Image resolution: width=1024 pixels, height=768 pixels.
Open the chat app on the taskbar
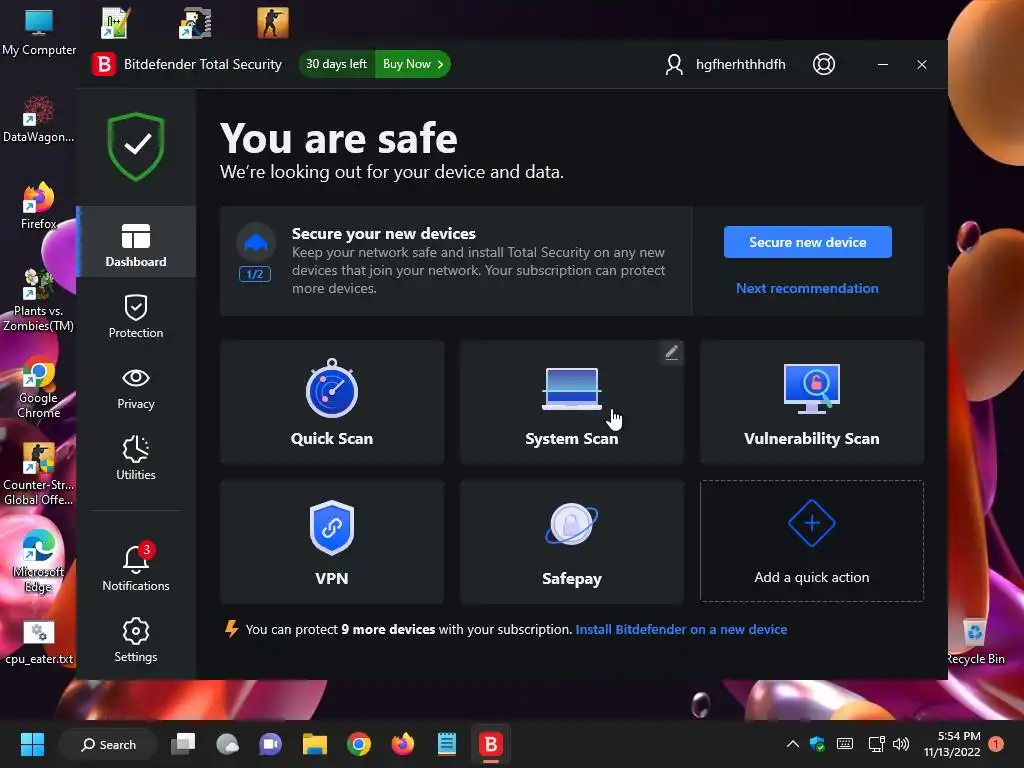click(270, 744)
